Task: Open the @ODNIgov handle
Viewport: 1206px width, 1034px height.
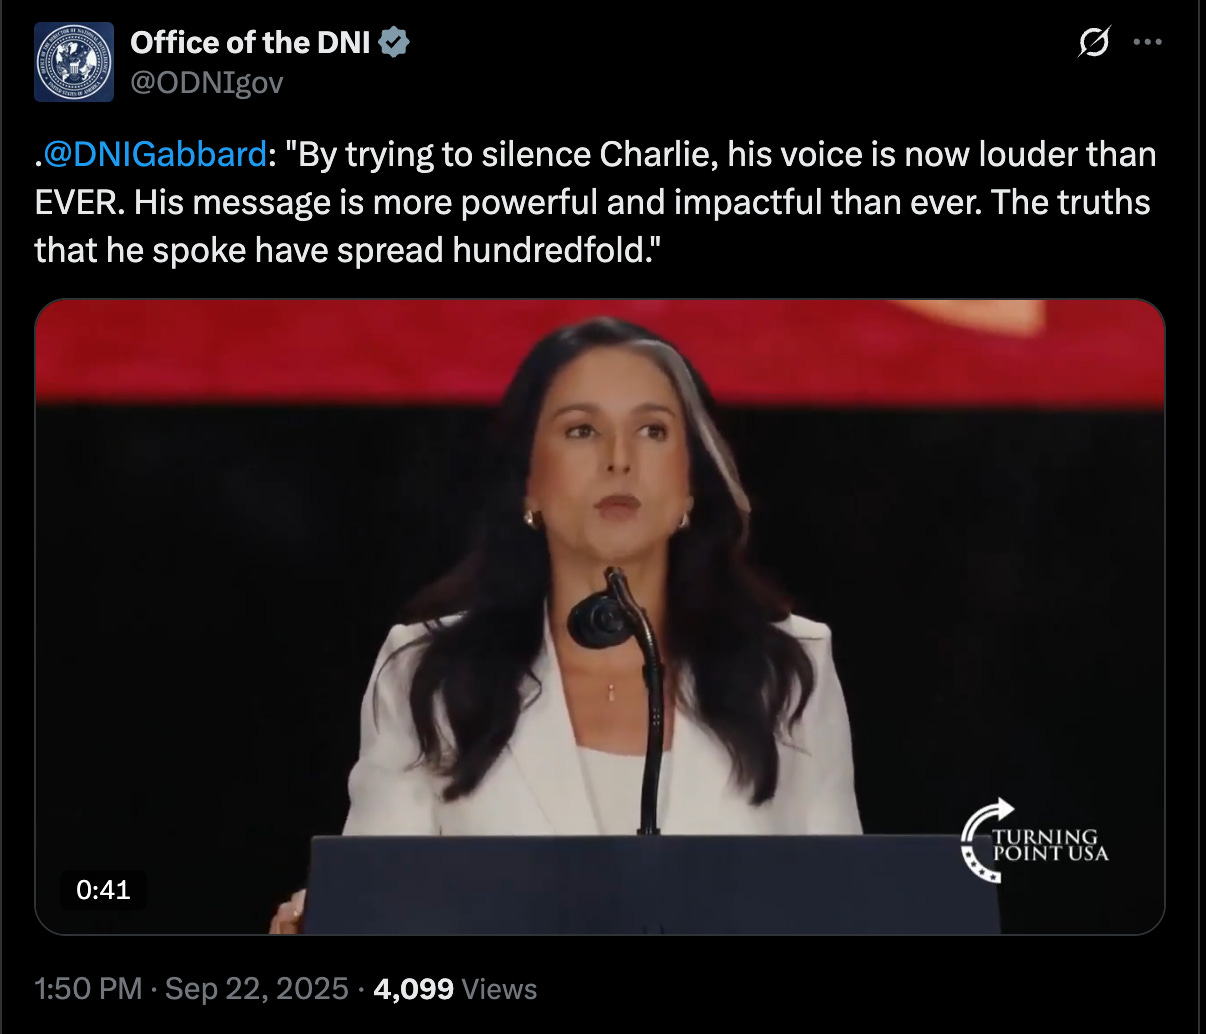Action: (207, 82)
